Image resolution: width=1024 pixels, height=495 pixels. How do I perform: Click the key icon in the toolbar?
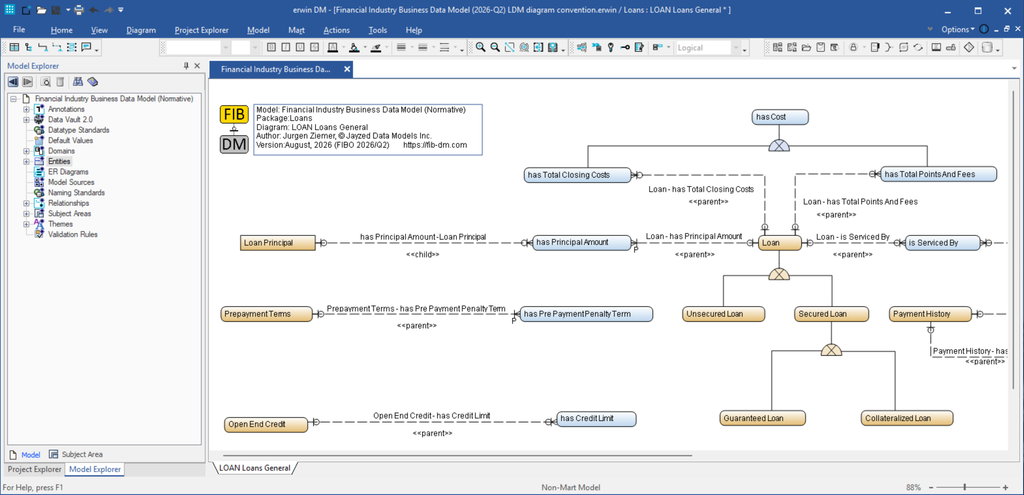(625, 47)
